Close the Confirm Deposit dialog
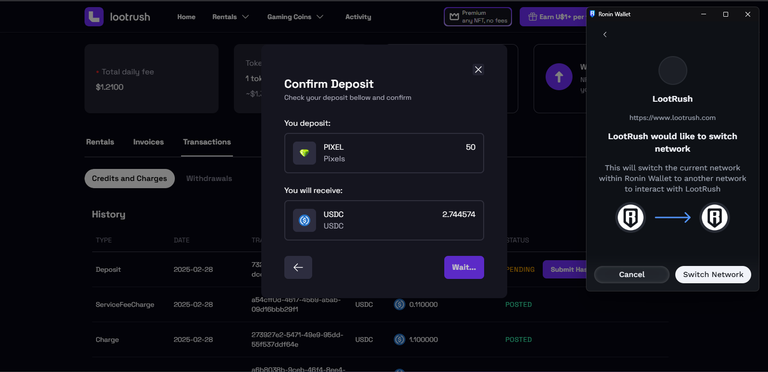Viewport: 768px width, 372px height. tap(479, 70)
